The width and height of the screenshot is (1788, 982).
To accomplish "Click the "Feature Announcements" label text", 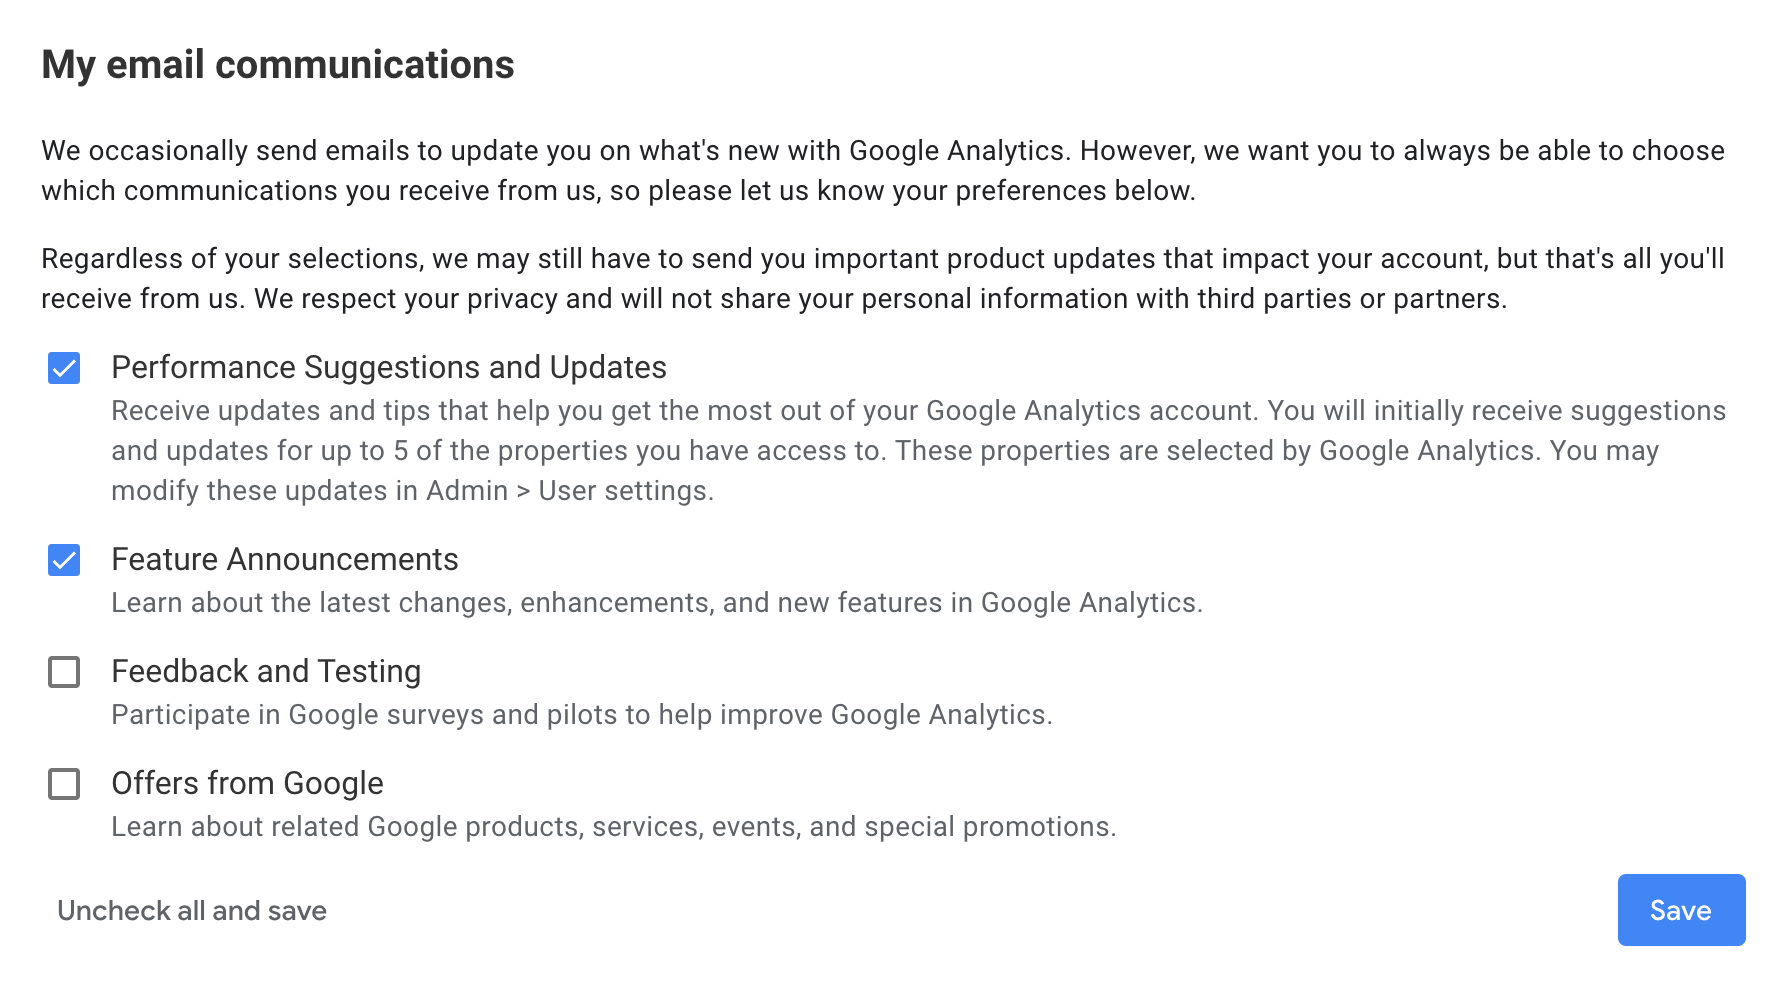I will tap(285, 560).
